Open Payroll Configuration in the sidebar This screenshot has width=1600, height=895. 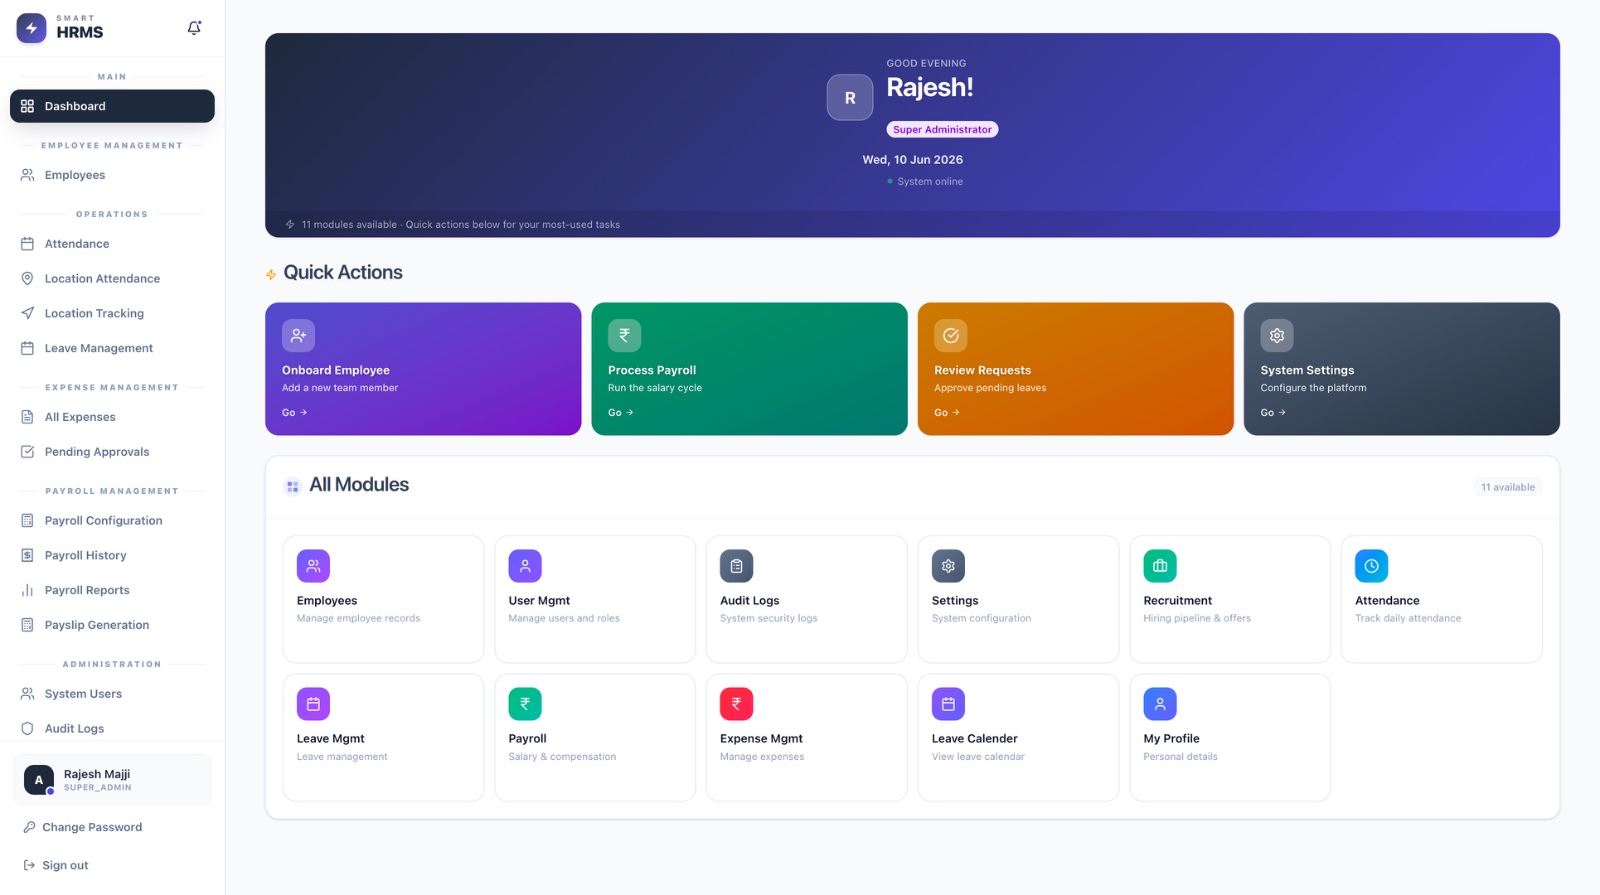coord(112,521)
